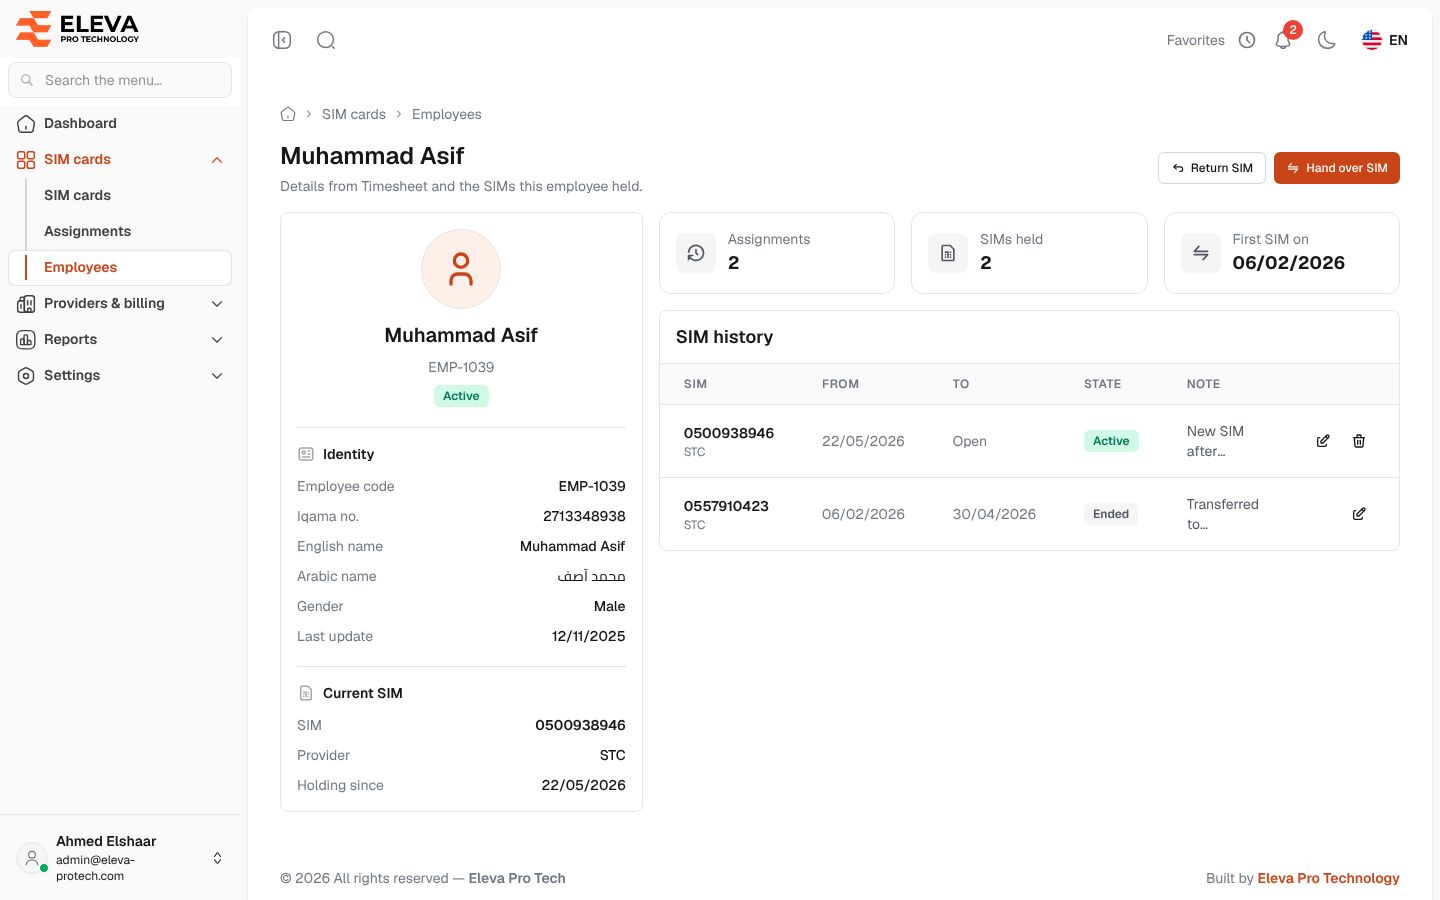
Task: Expand Providers & billing chevron
Action: (x=217, y=304)
